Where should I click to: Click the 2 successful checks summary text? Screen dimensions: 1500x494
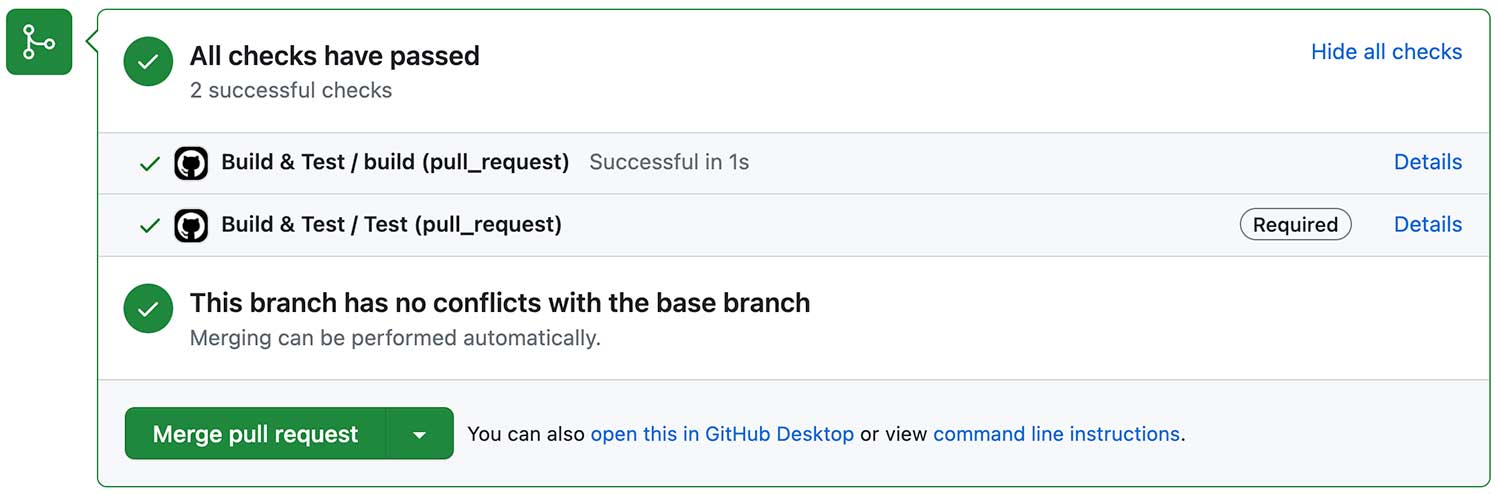click(x=291, y=90)
